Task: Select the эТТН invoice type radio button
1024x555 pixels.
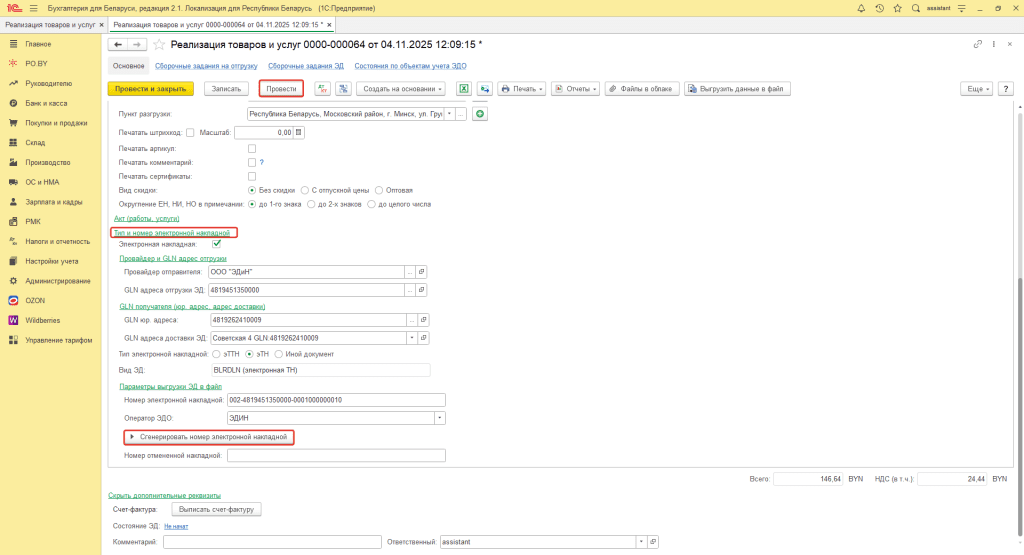Action: tap(217, 354)
